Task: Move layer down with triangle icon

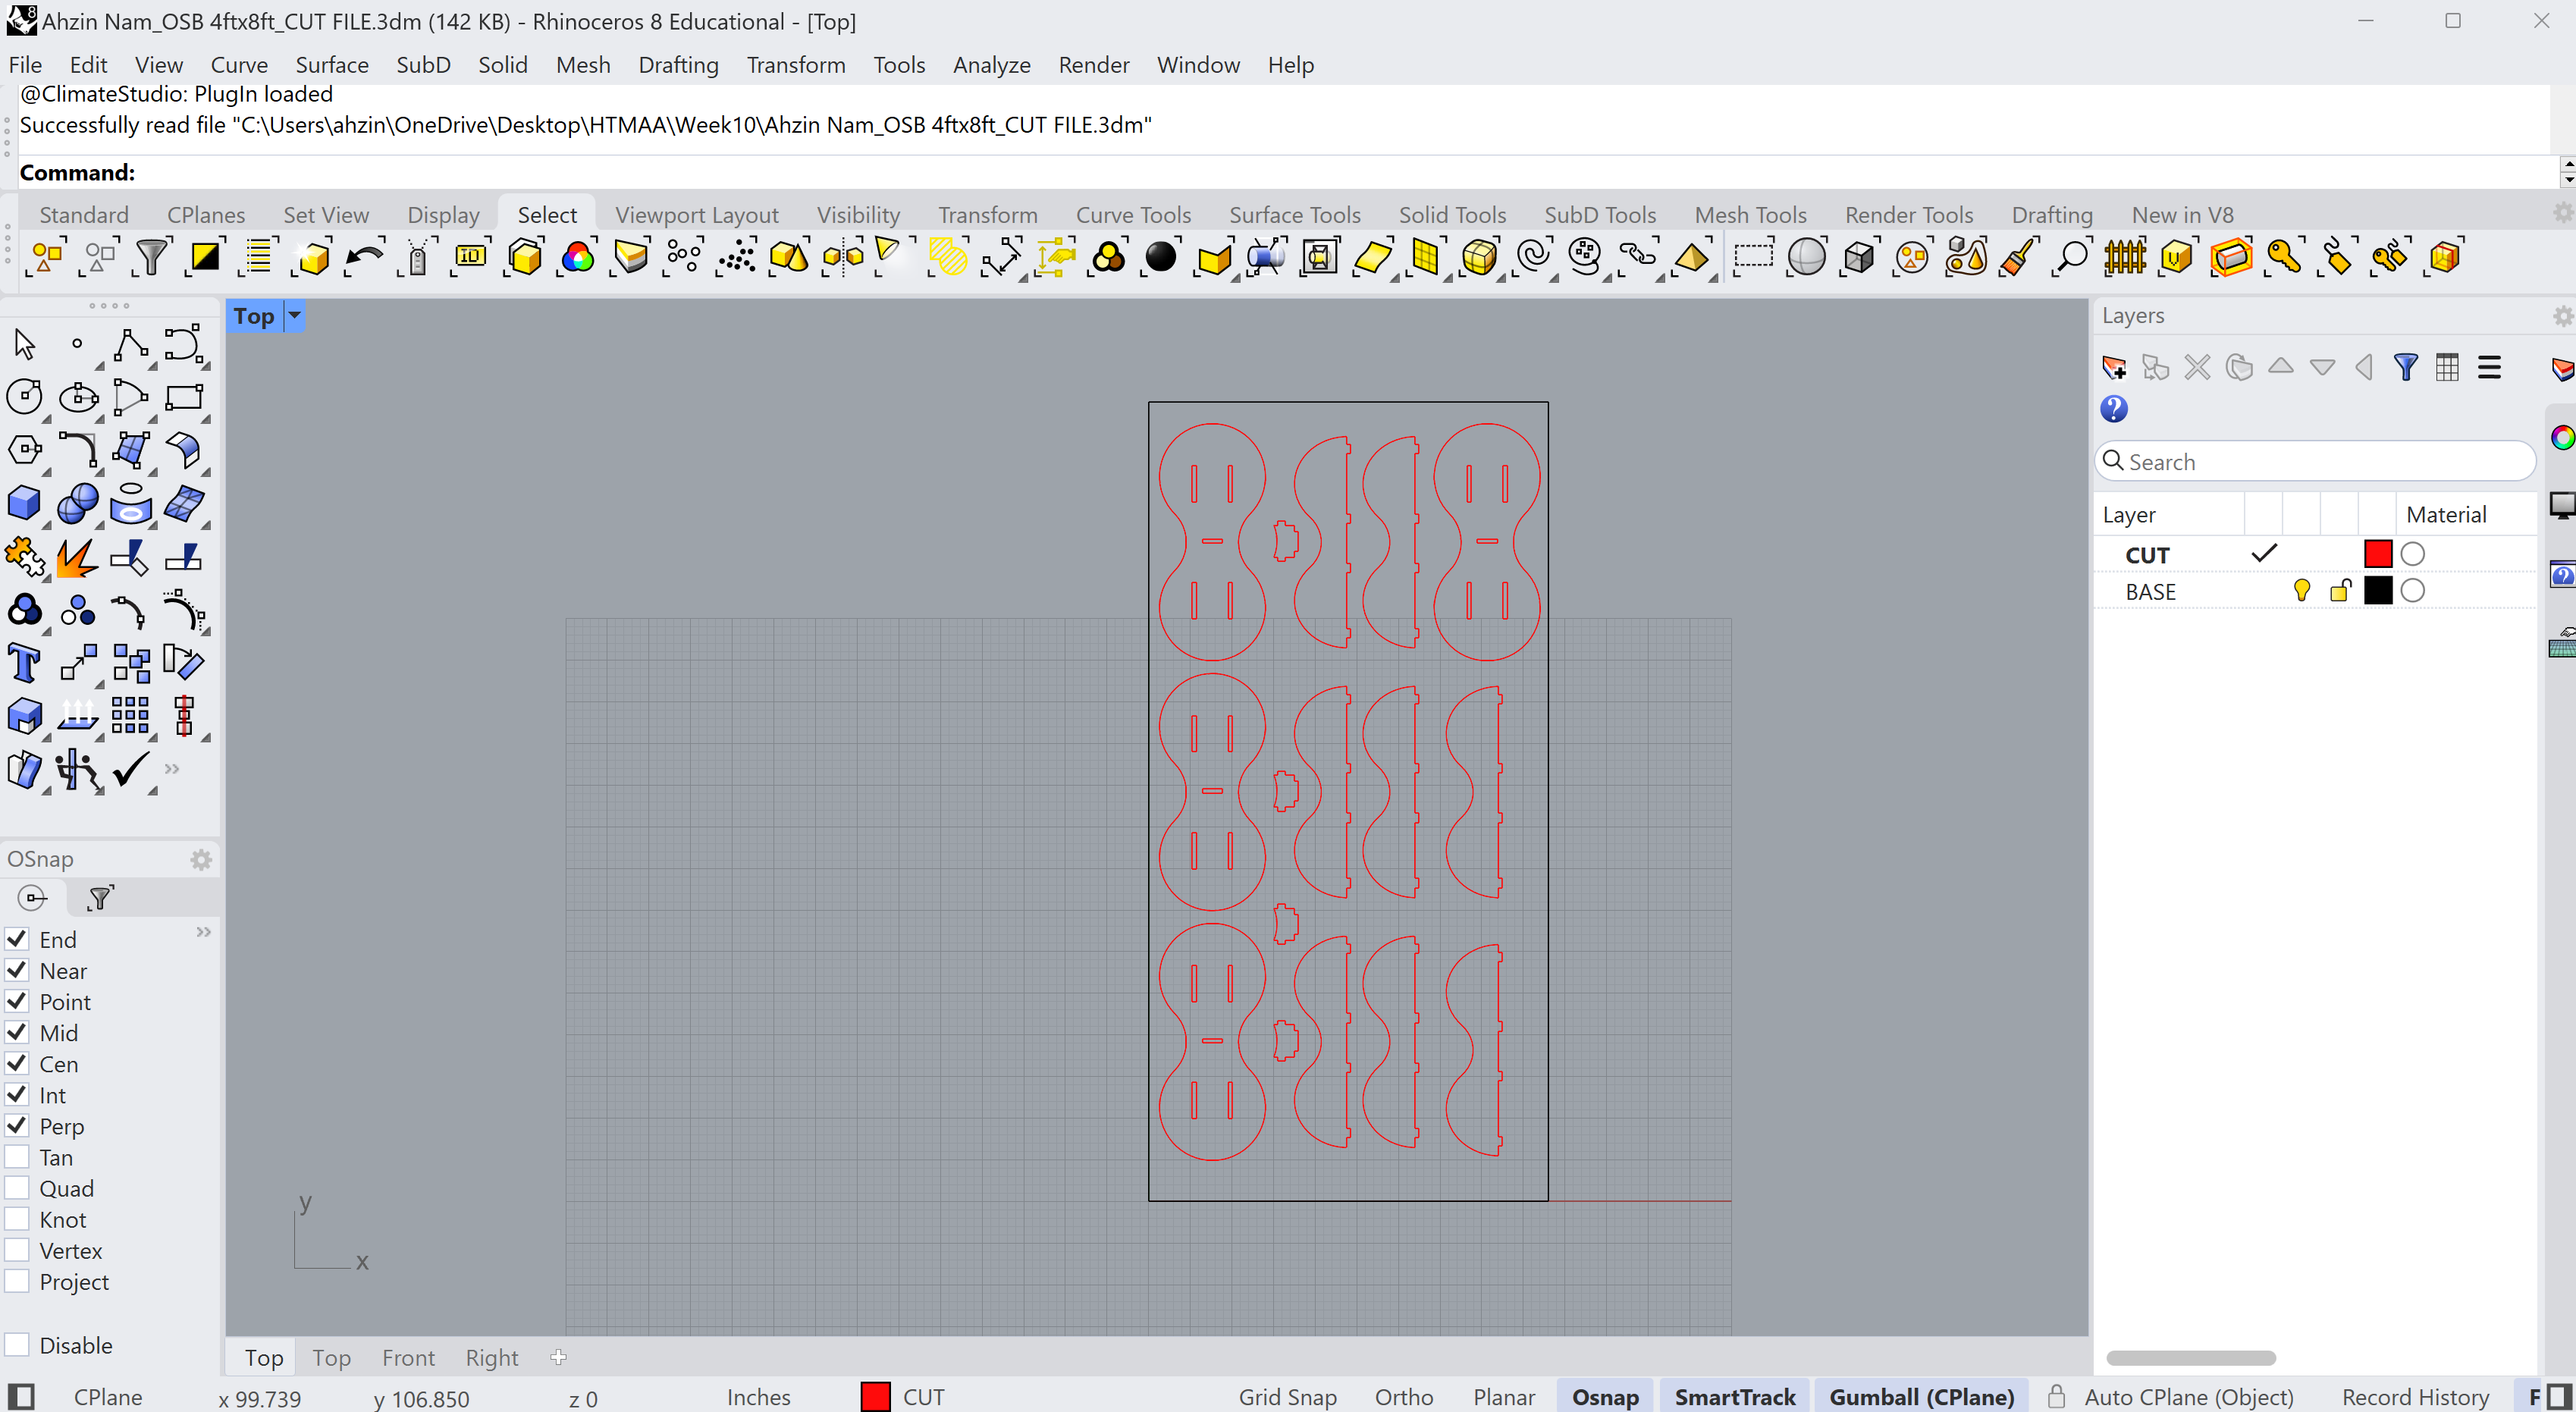Action: tap(2322, 367)
